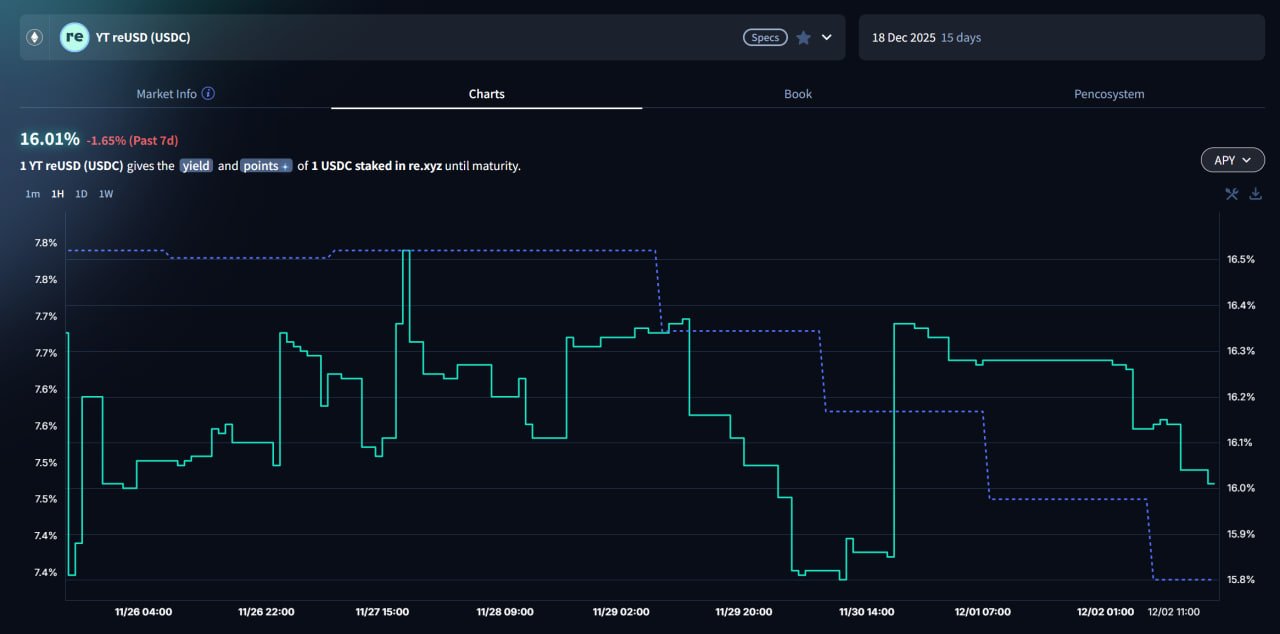Switch to the Book tab
This screenshot has height=634, width=1280.
(797, 94)
